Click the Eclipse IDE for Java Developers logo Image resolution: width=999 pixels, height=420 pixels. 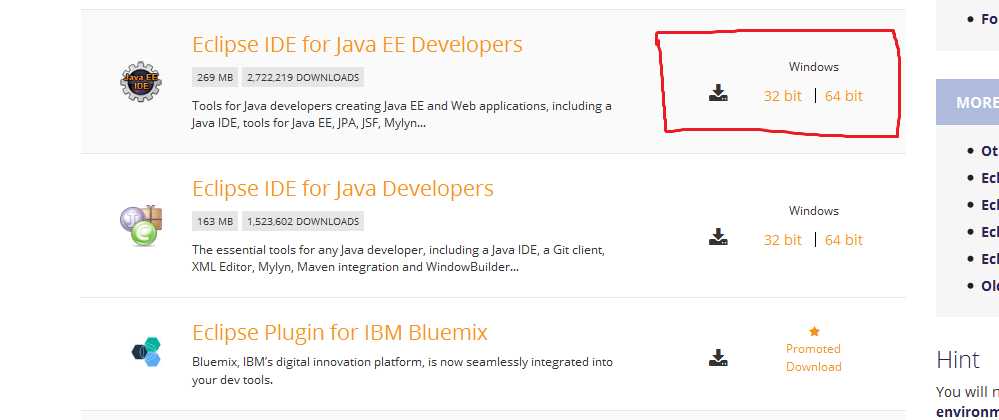[141, 225]
